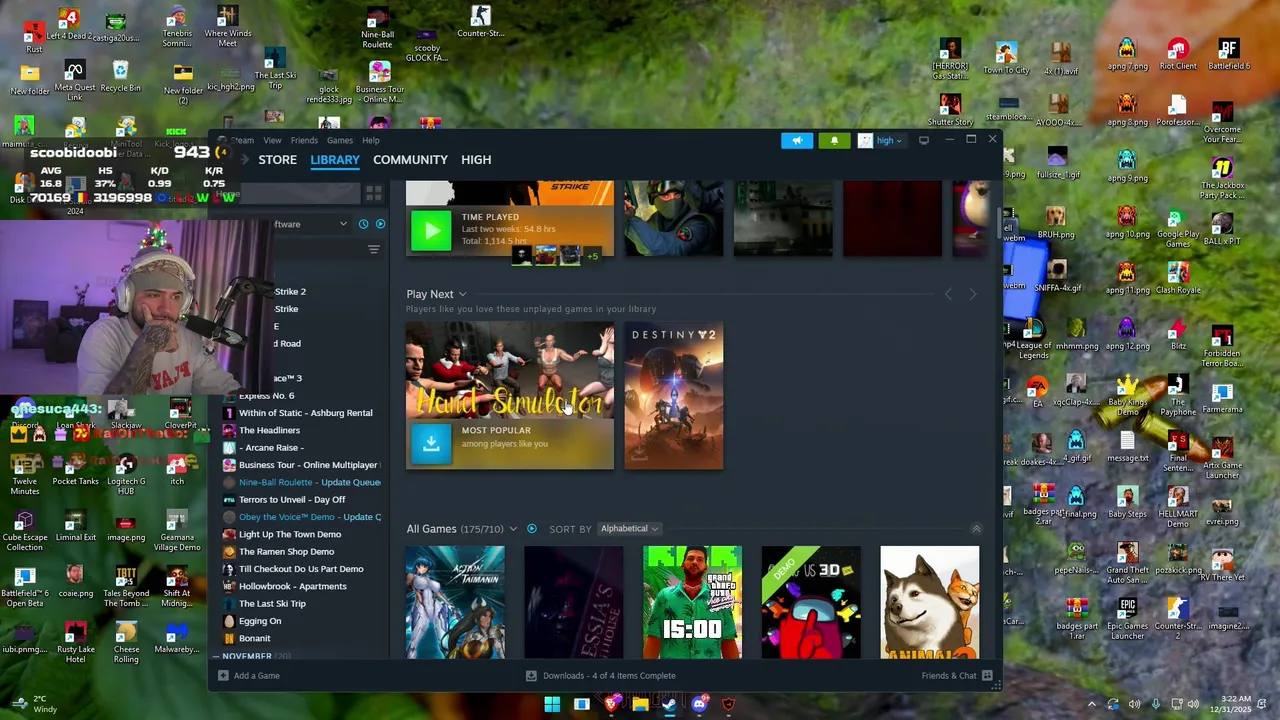Open the Games menu in Steam
The width and height of the screenshot is (1280, 720).
[x=340, y=141]
